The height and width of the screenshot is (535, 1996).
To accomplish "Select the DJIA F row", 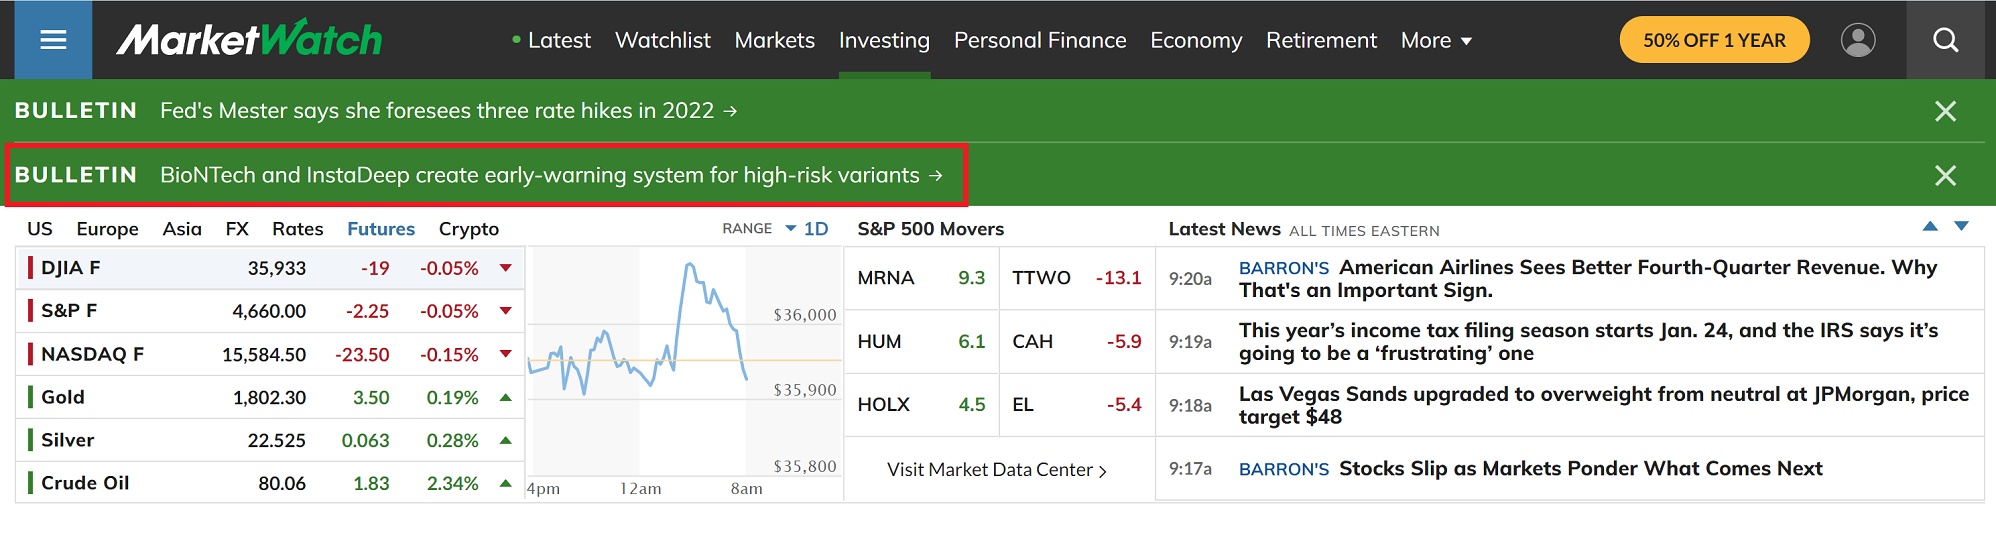I will pyautogui.click(x=270, y=268).
